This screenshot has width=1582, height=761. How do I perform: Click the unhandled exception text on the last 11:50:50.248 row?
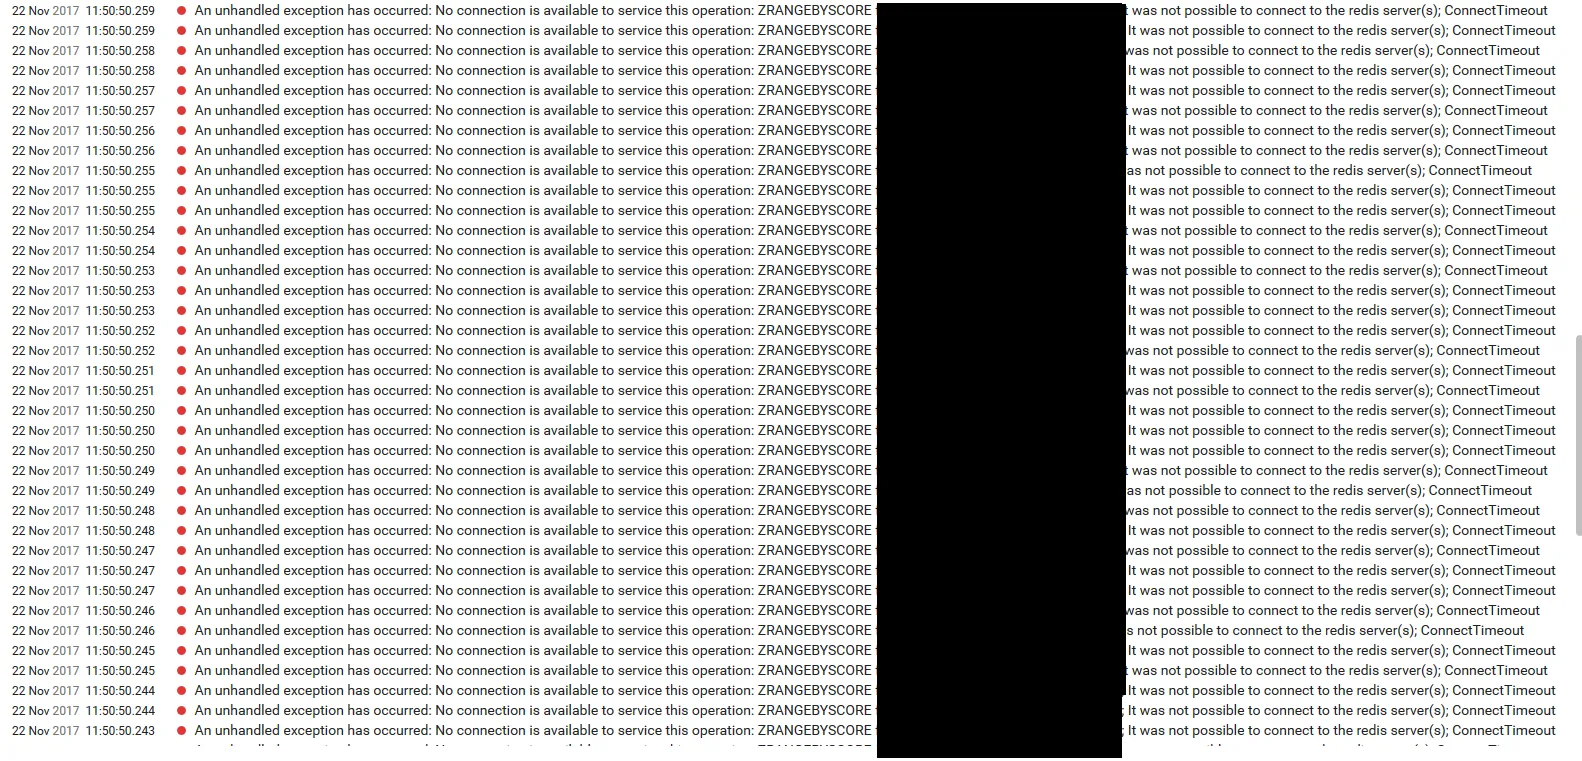point(533,531)
